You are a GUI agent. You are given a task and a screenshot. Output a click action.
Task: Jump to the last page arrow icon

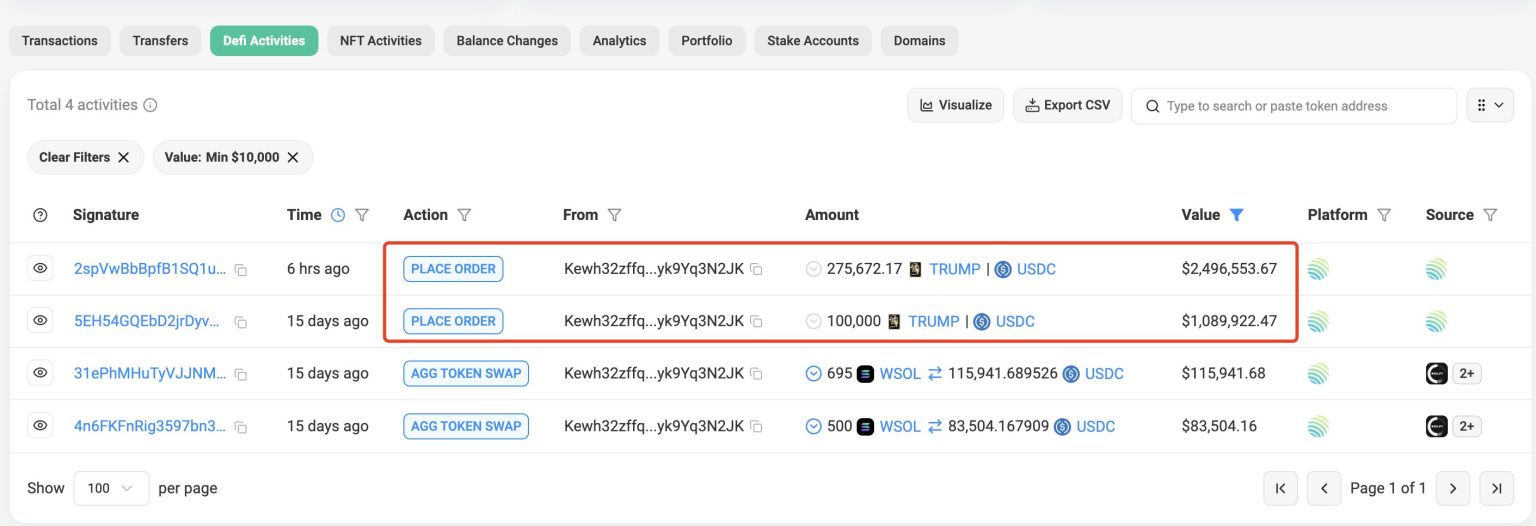[x=1496, y=488]
